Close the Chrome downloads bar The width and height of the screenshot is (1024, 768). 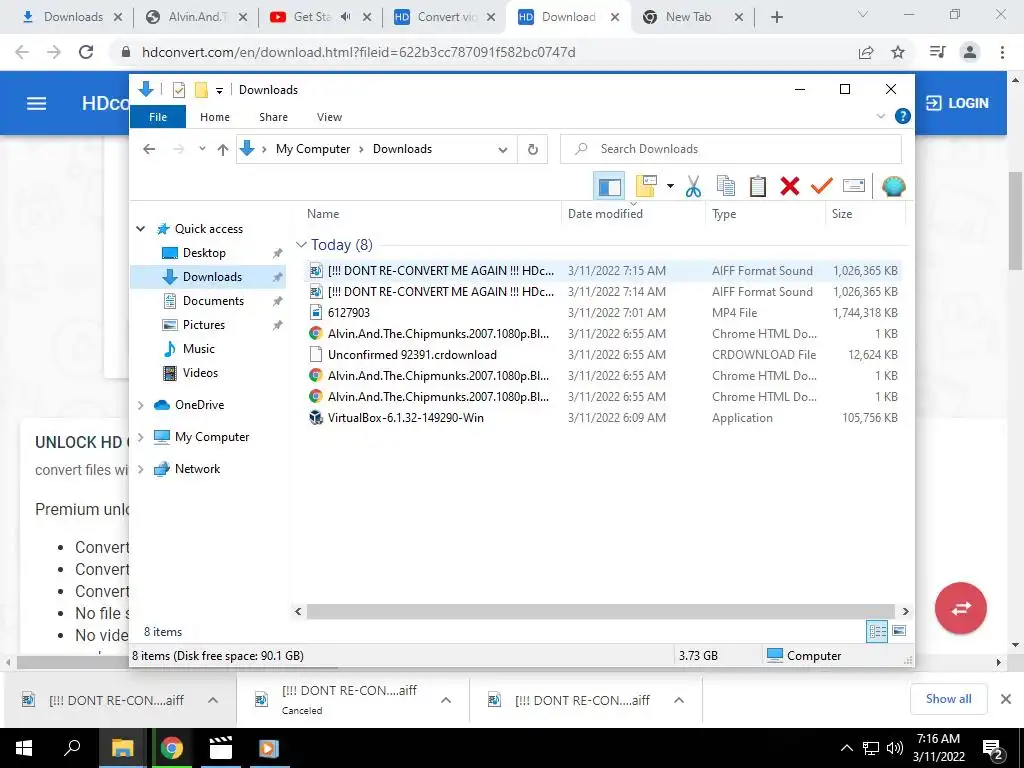tap(1006, 699)
